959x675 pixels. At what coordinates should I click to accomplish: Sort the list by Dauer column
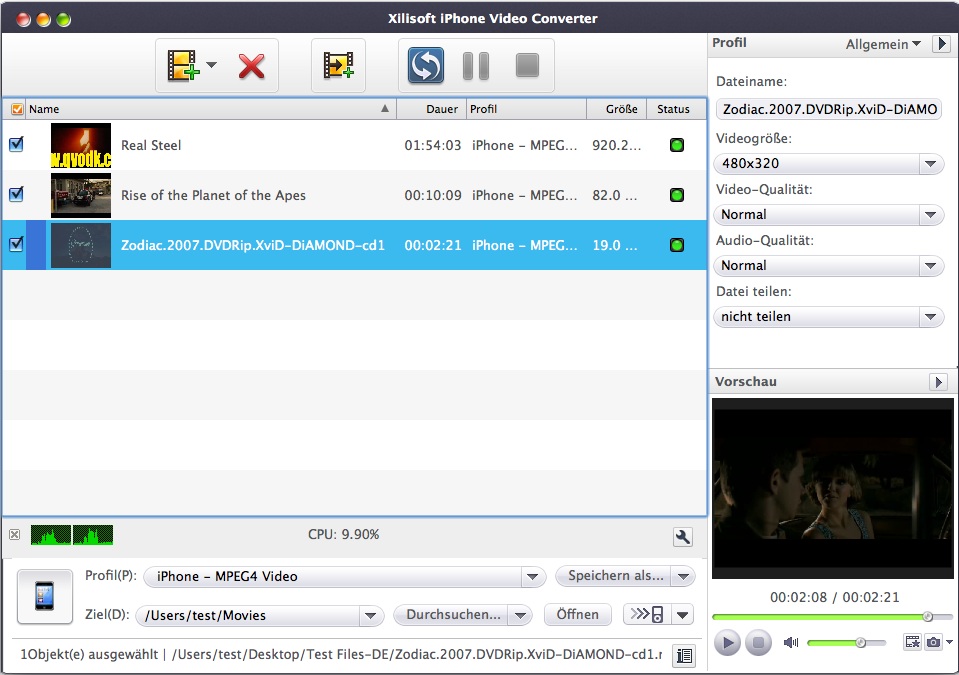point(431,109)
